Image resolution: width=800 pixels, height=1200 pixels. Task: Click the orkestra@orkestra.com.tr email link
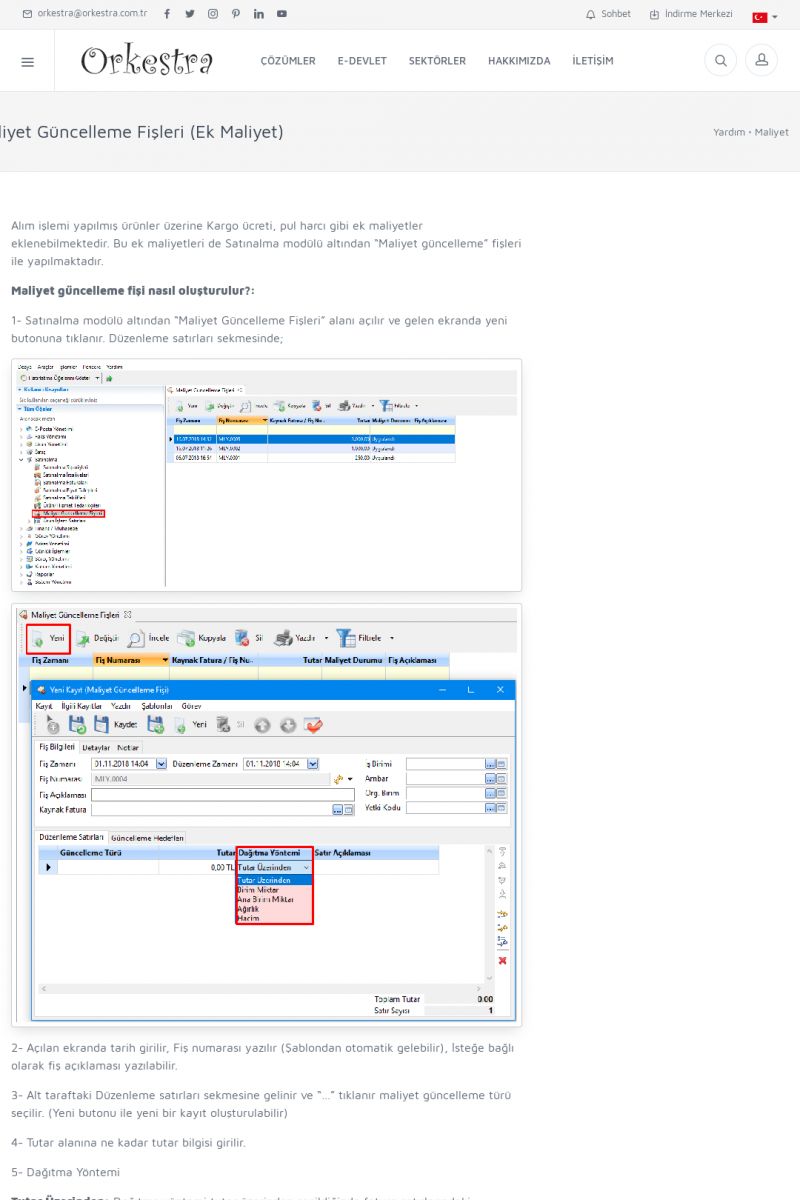pos(85,14)
